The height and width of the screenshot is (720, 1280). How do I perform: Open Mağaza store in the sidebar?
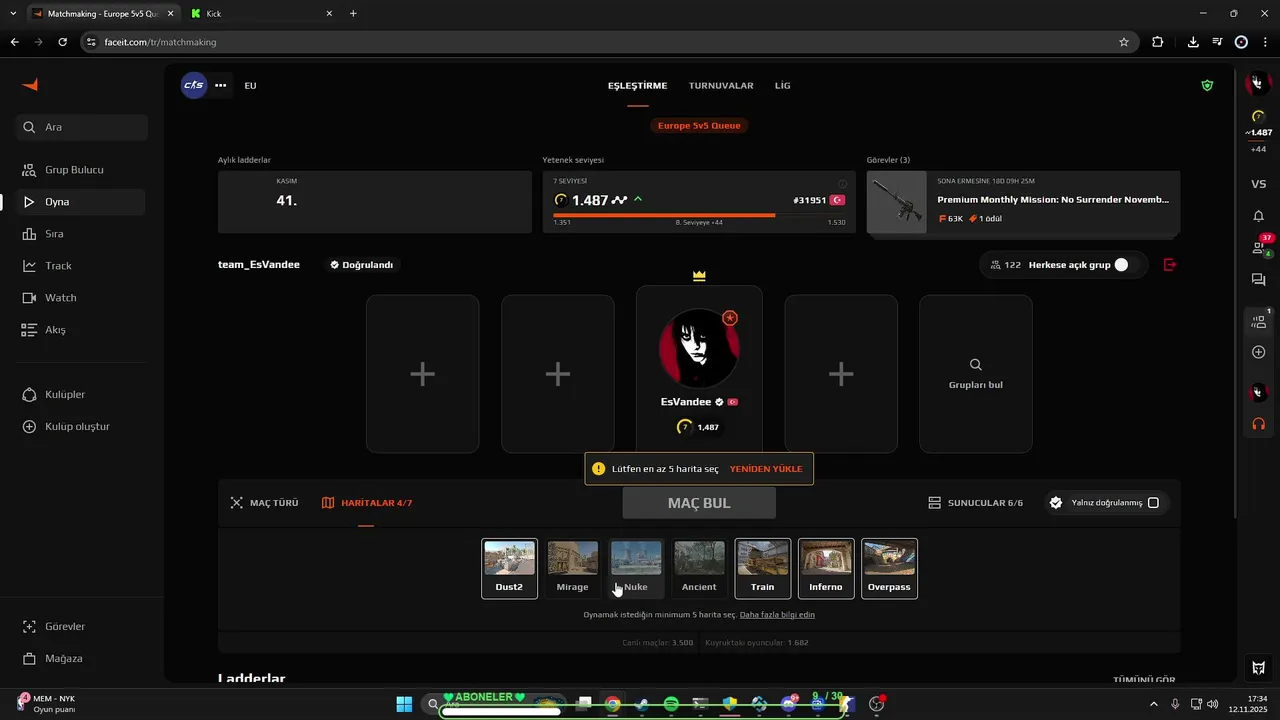point(80,659)
